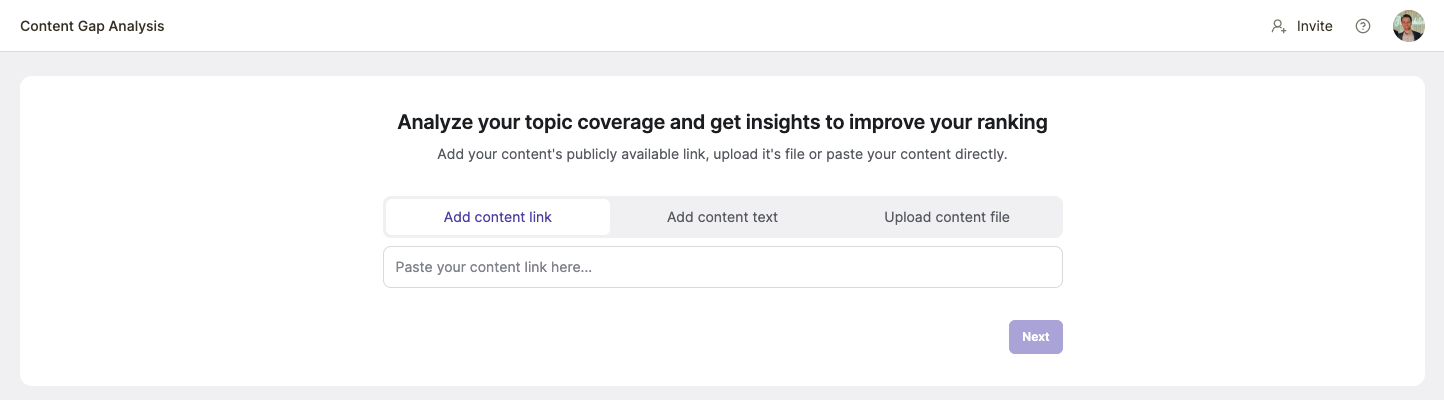This screenshot has height=400, width=1444.
Task: Click the Analyze your topic coverage heading
Action: click(x=722, y=122)
